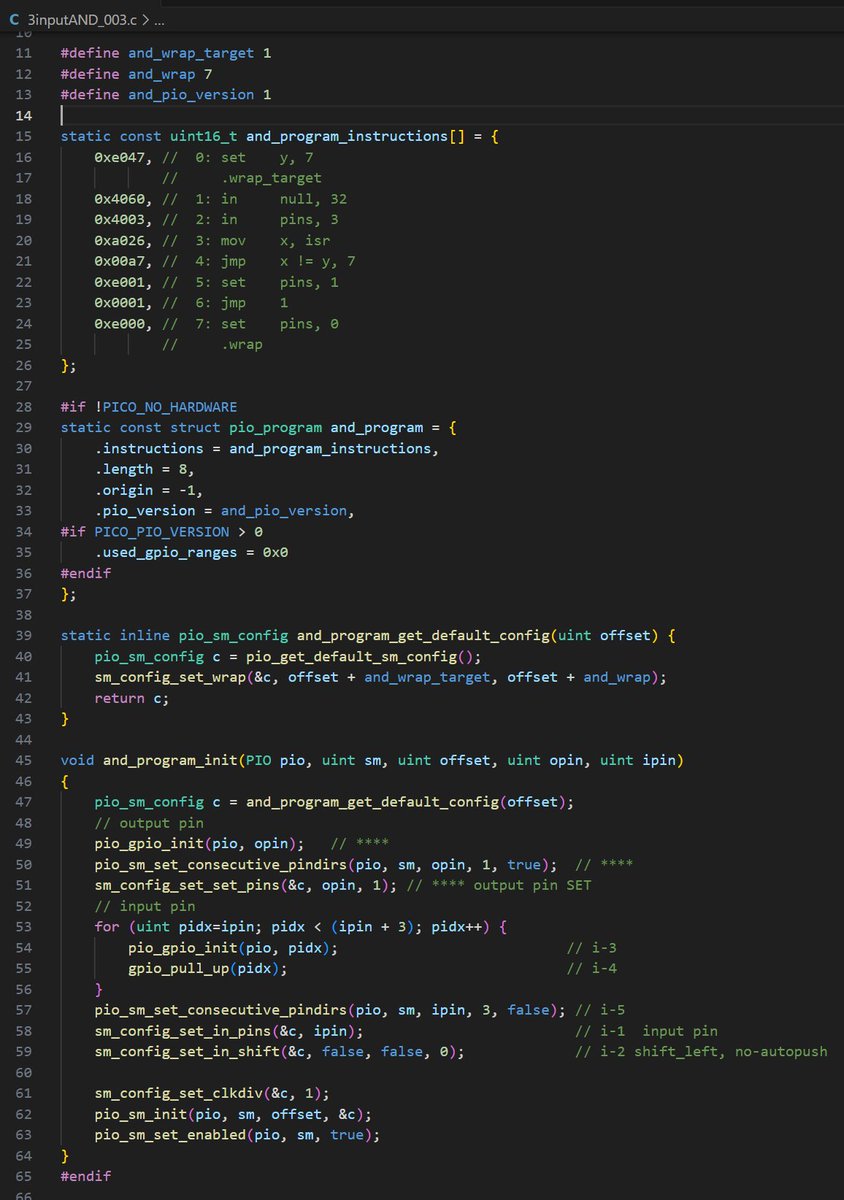The height and width of the screenshot is (1200, 844).
Task: Click the hex value '0x4003'
Action: 119,219
